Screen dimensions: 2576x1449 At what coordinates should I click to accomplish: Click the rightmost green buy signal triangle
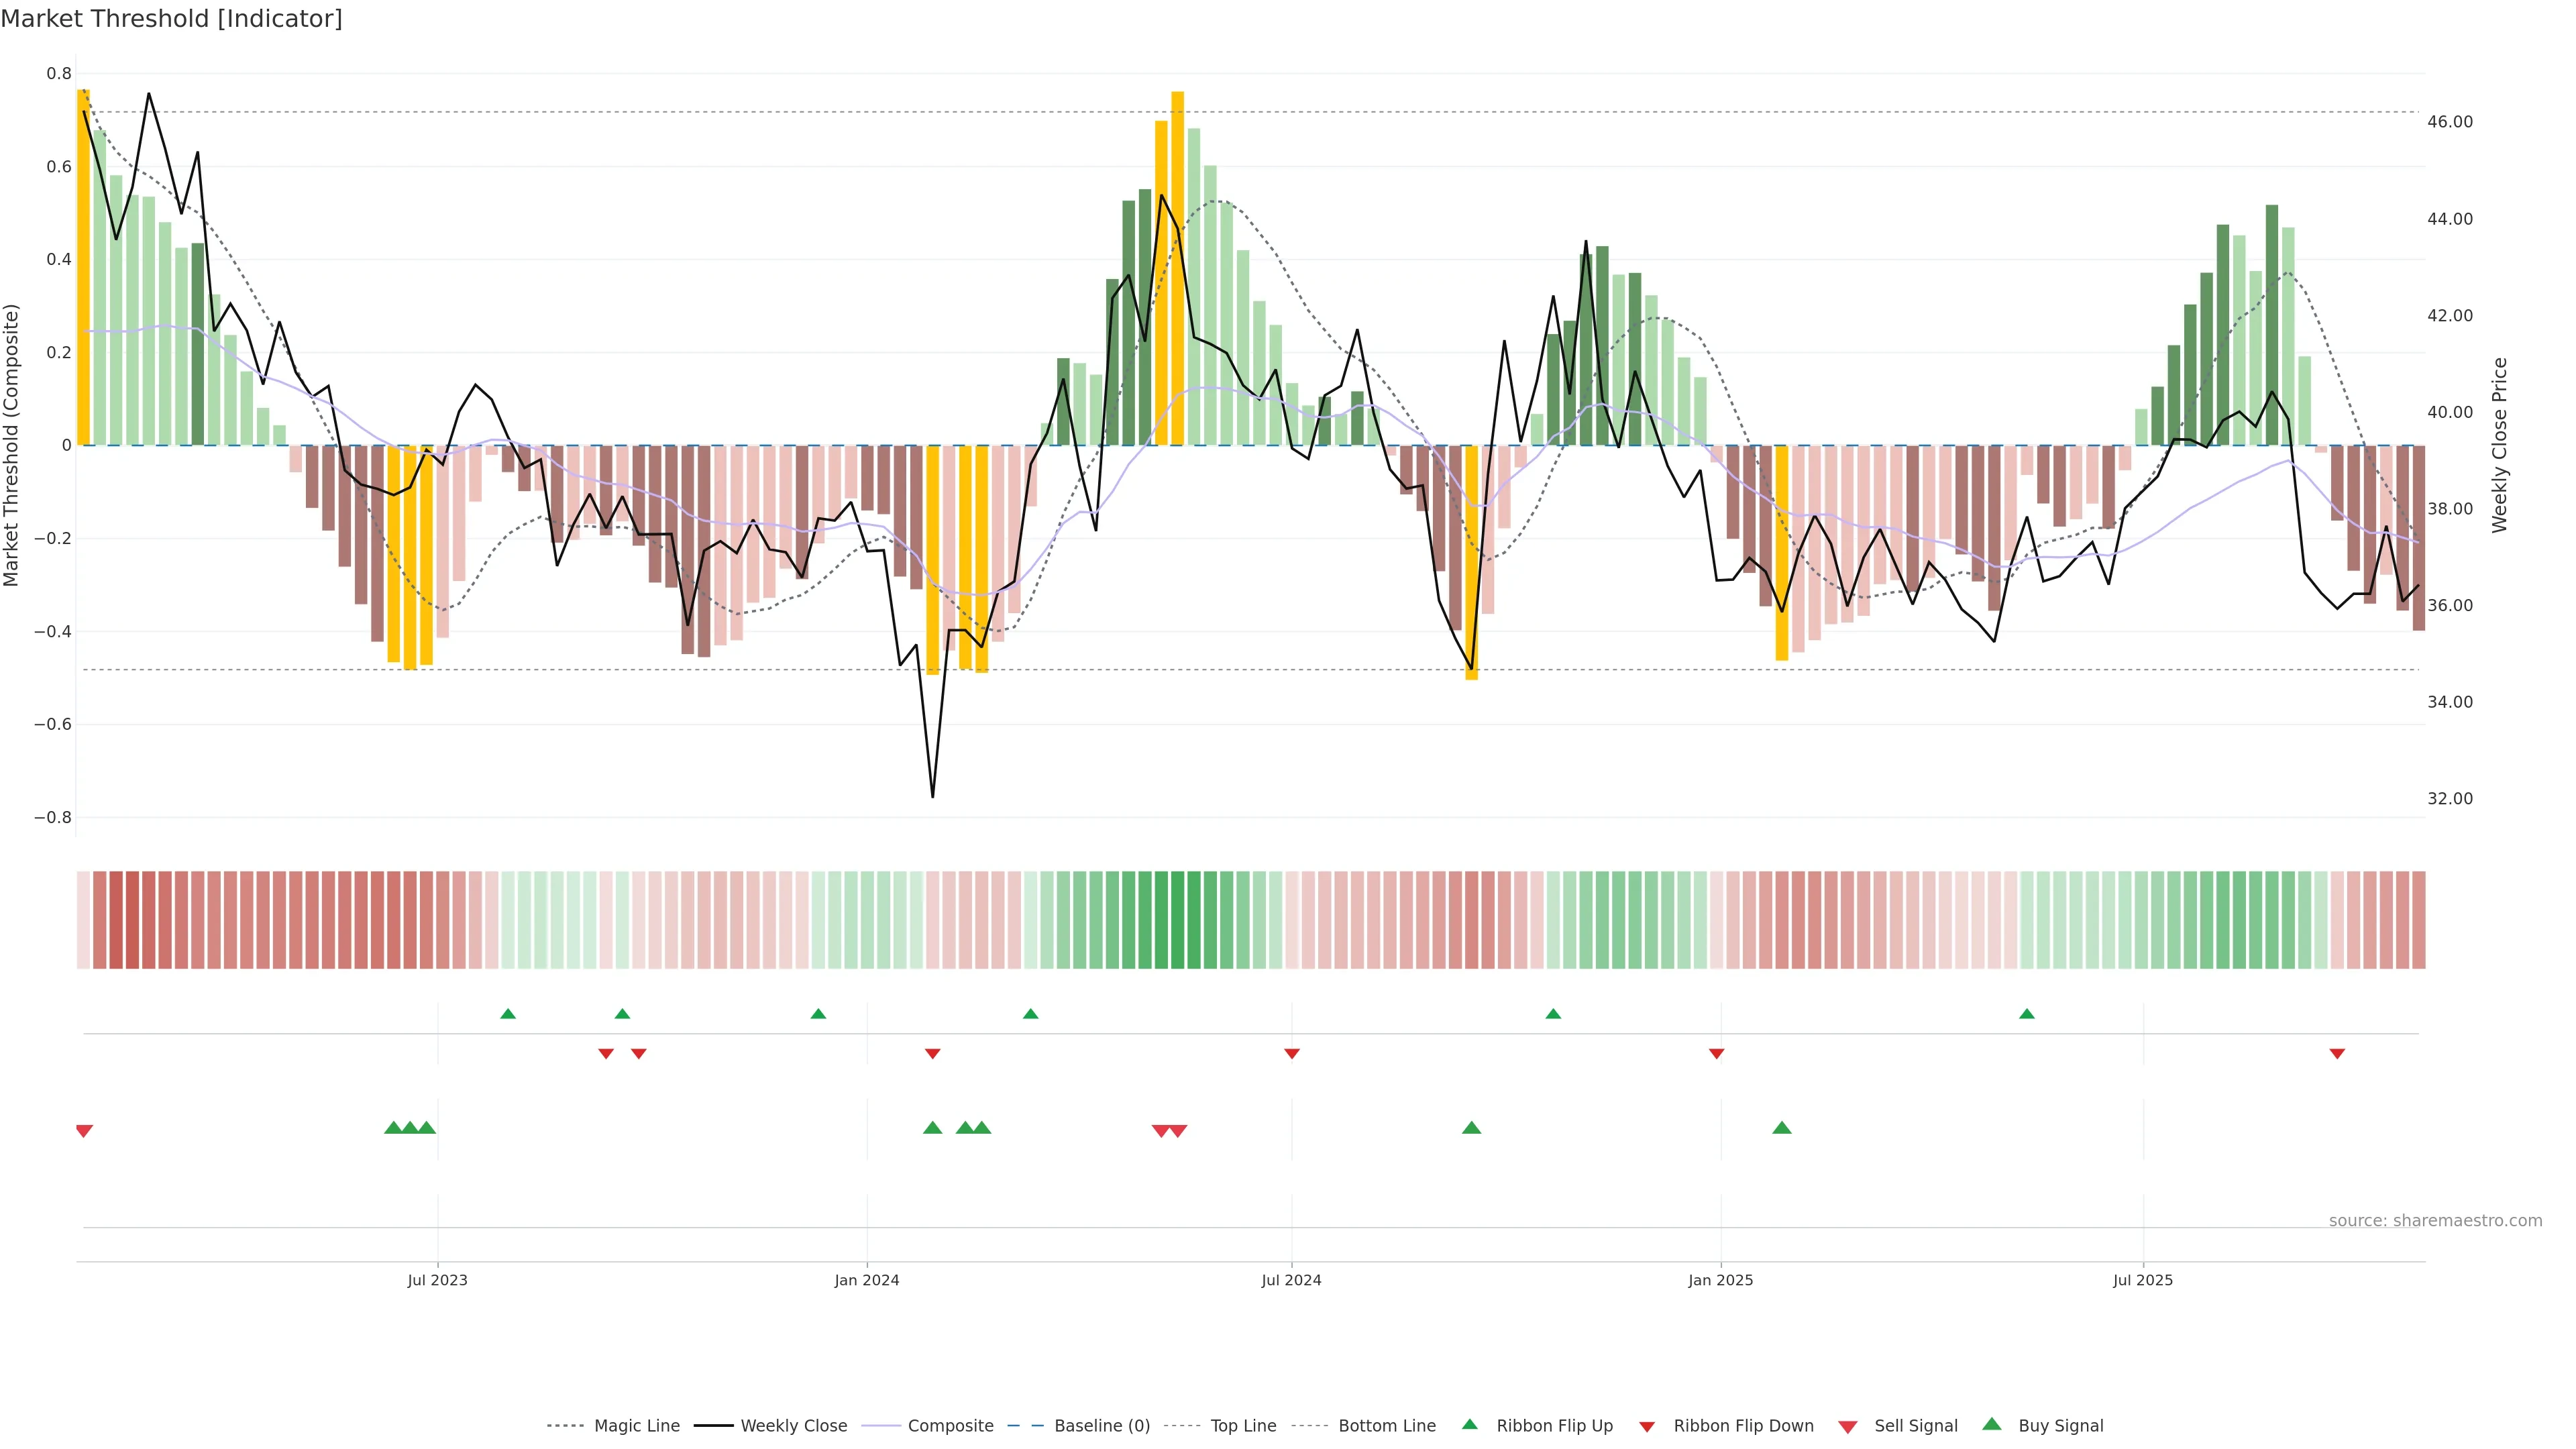click(1781, 1128)
